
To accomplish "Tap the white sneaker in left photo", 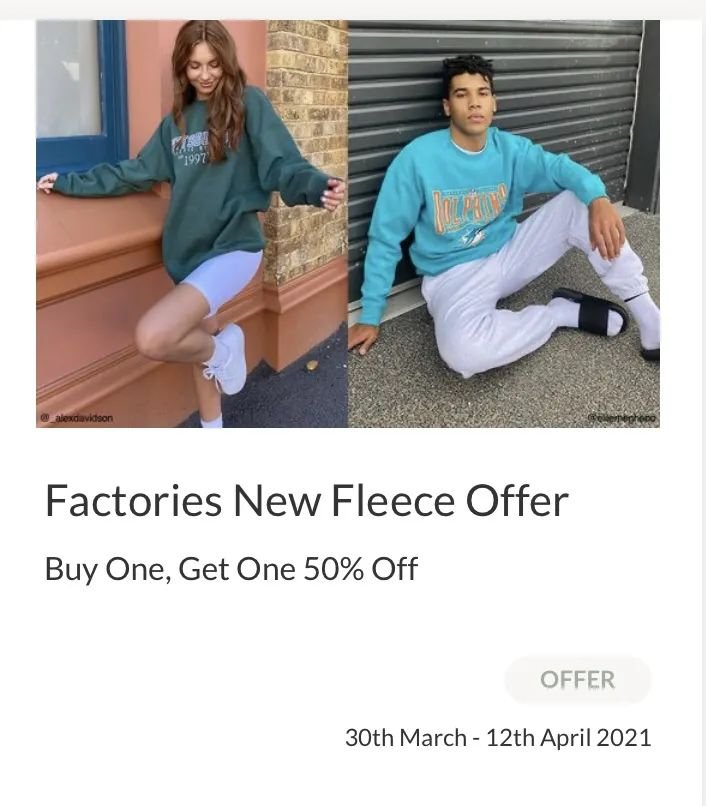I will pos(225,360).
